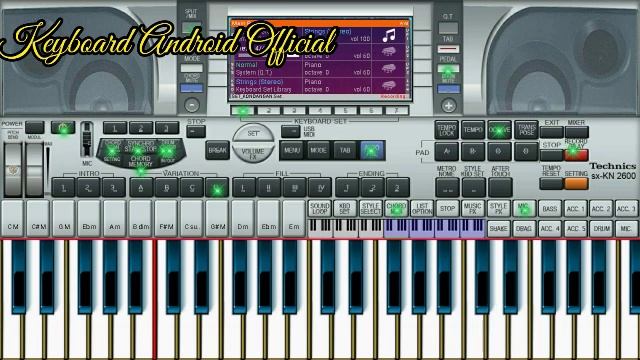Toggle the OCTAVE button
The width and height of the screenshot is (640, 360).
click(x=499, y=130)
